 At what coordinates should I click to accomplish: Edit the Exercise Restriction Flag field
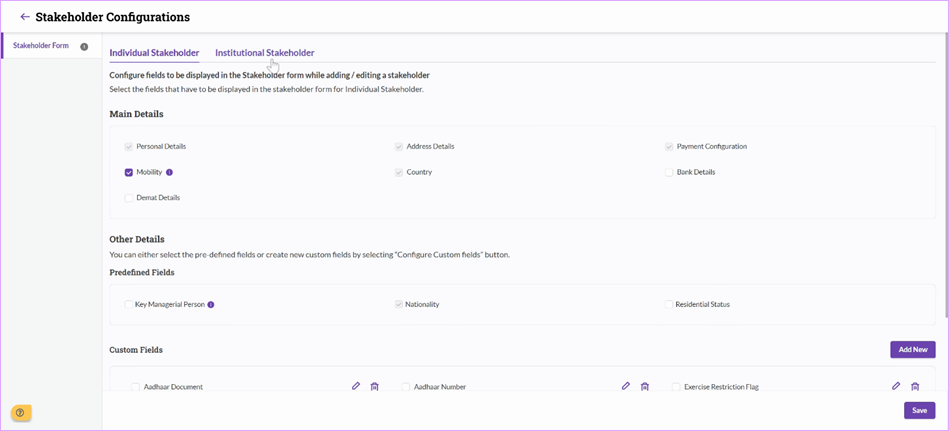(896, 386)
